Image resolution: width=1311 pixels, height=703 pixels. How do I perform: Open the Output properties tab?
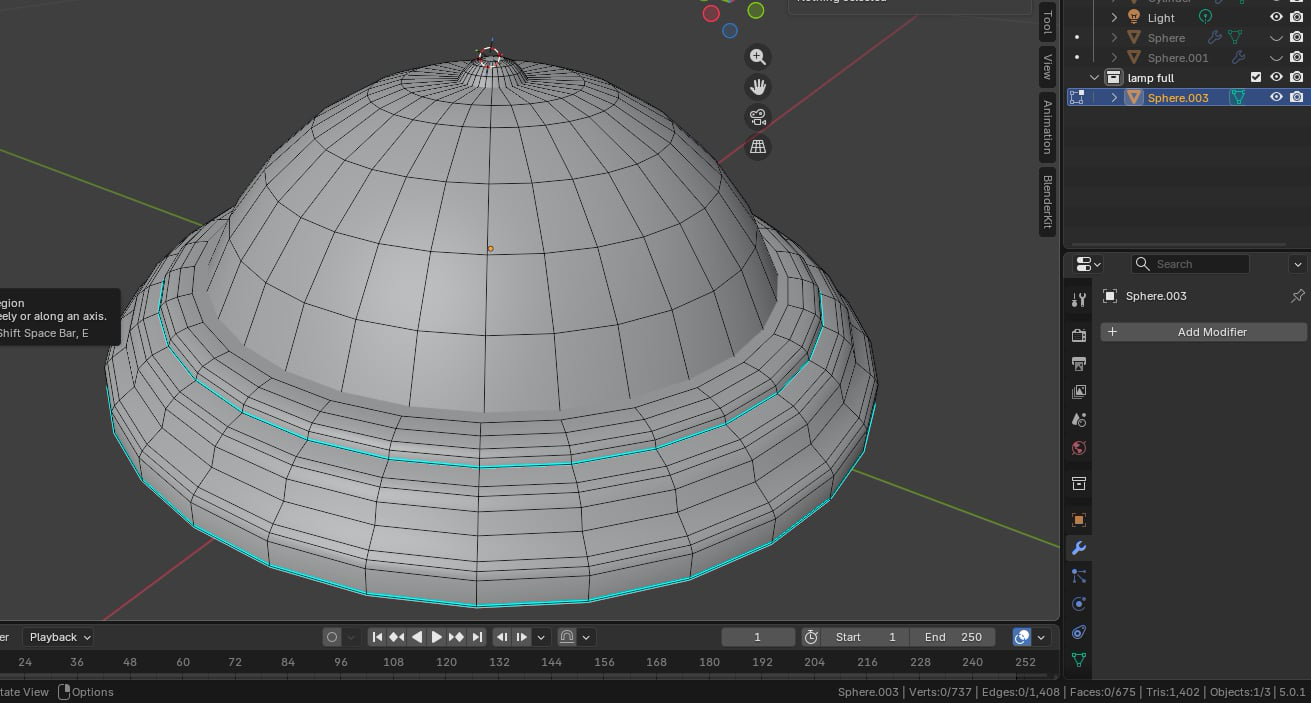(1078, 363)
